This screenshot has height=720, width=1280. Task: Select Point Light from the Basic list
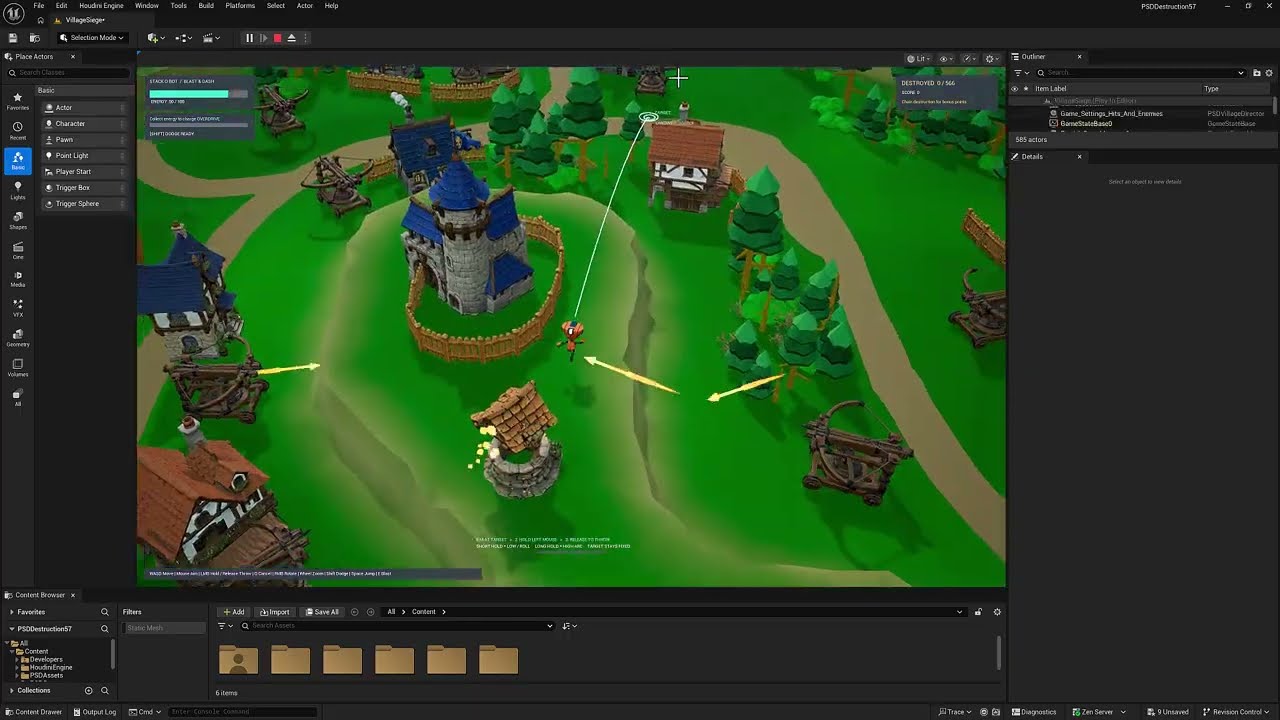click(85, 156)
